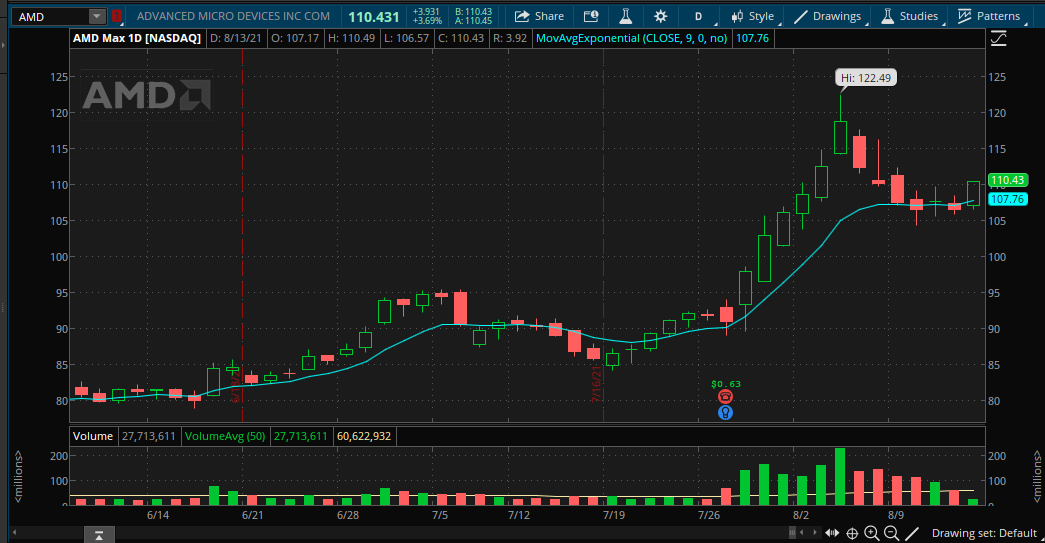Click the Hi: 122.49 price bubble

[866, 78]
